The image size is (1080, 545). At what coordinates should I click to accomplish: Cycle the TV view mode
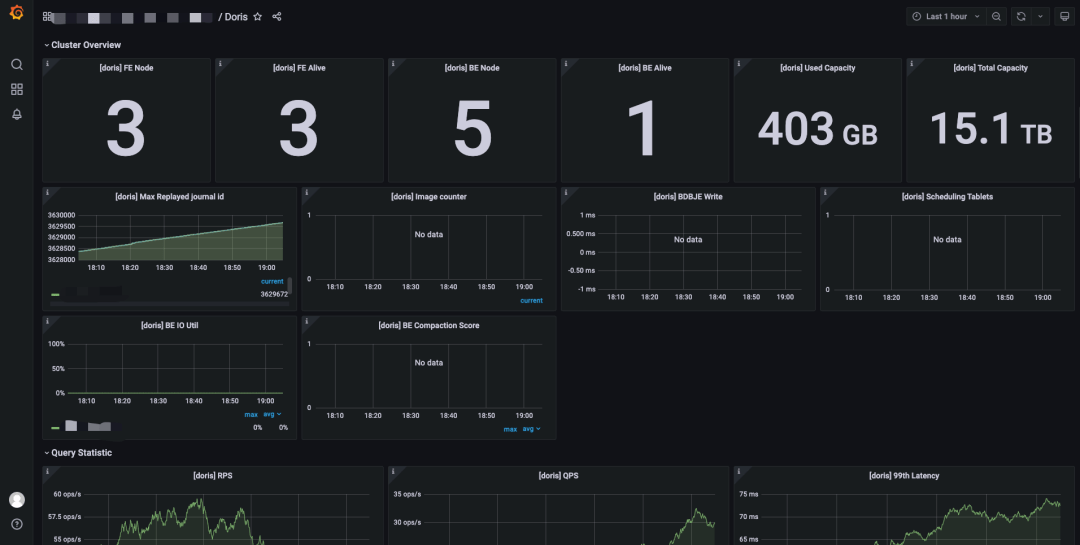pos(1065,17)
